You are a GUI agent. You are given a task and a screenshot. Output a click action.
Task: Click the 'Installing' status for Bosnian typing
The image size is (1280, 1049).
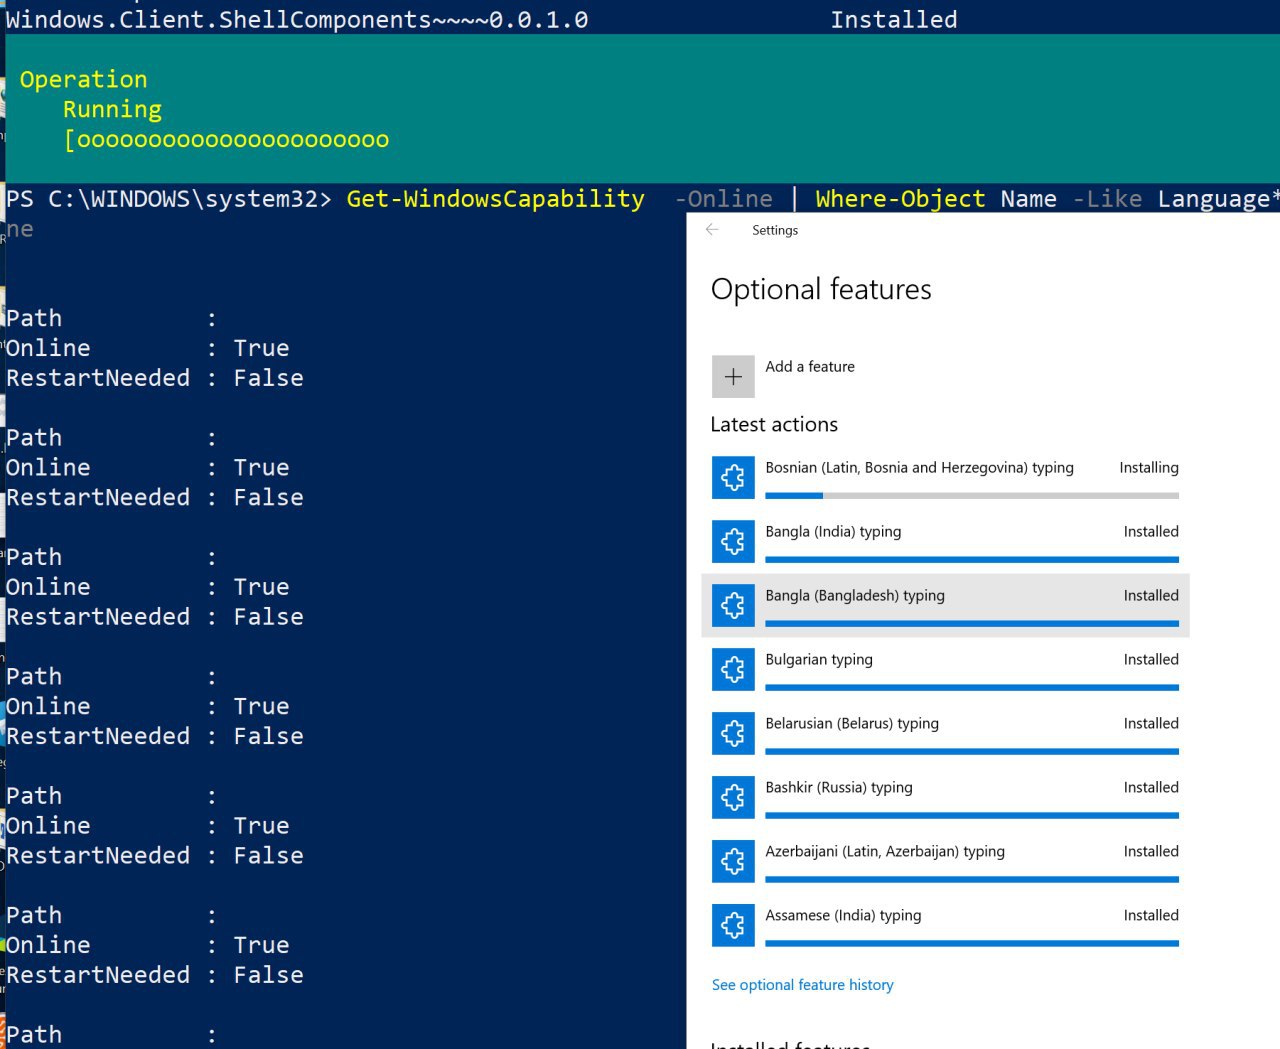coord(1149,467)
